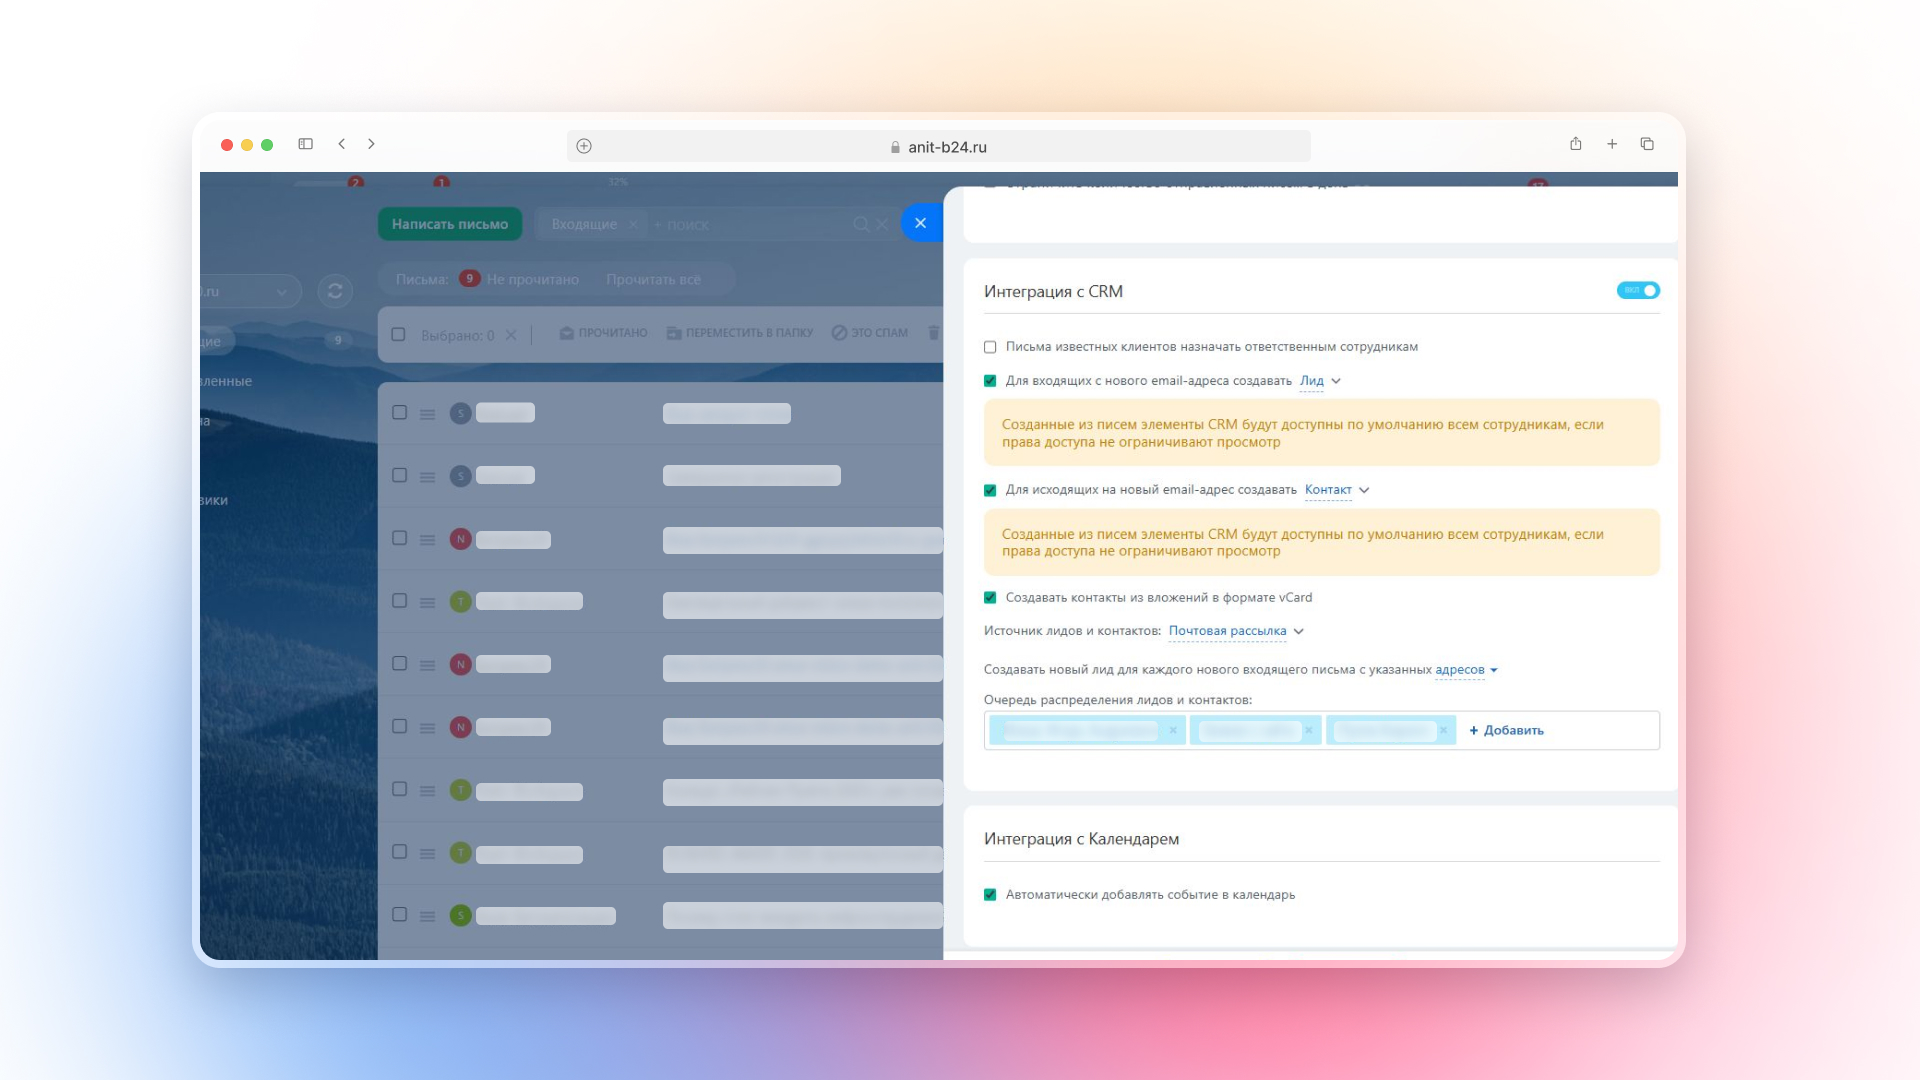Screen dimensions: 1920x1080
Task: Expand the адресов list link
Action: (x=1466, y=670)
